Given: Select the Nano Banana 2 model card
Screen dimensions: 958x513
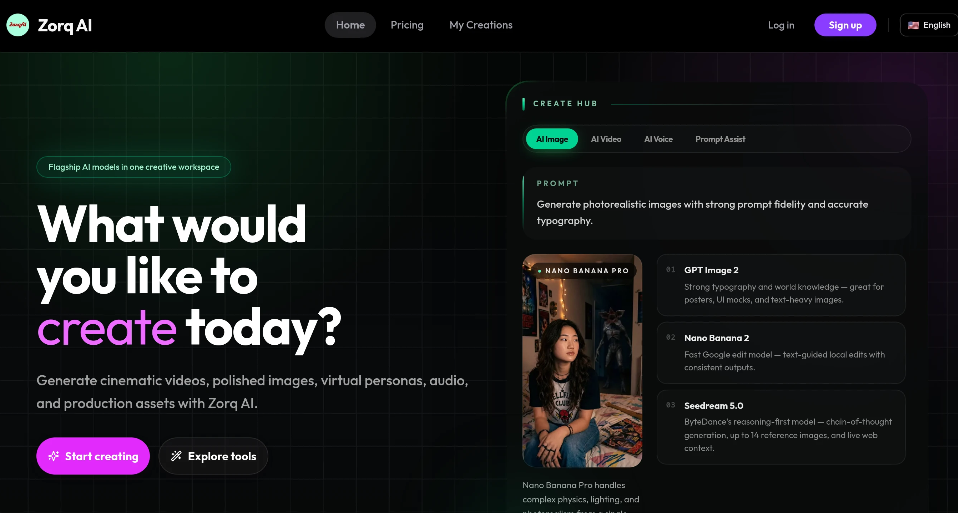Looking at the screenshot, I should (781, 352).
